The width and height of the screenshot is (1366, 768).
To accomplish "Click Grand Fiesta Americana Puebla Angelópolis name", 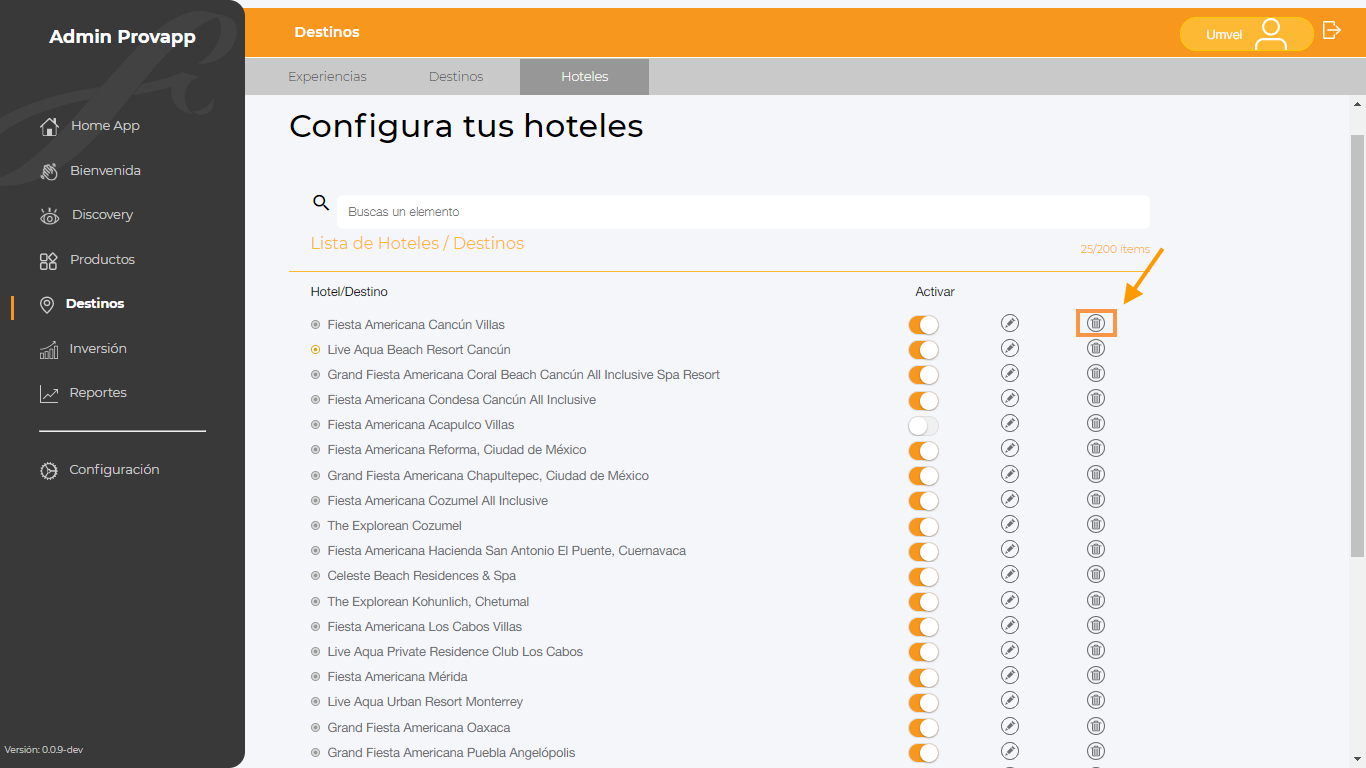I will 451,753.
